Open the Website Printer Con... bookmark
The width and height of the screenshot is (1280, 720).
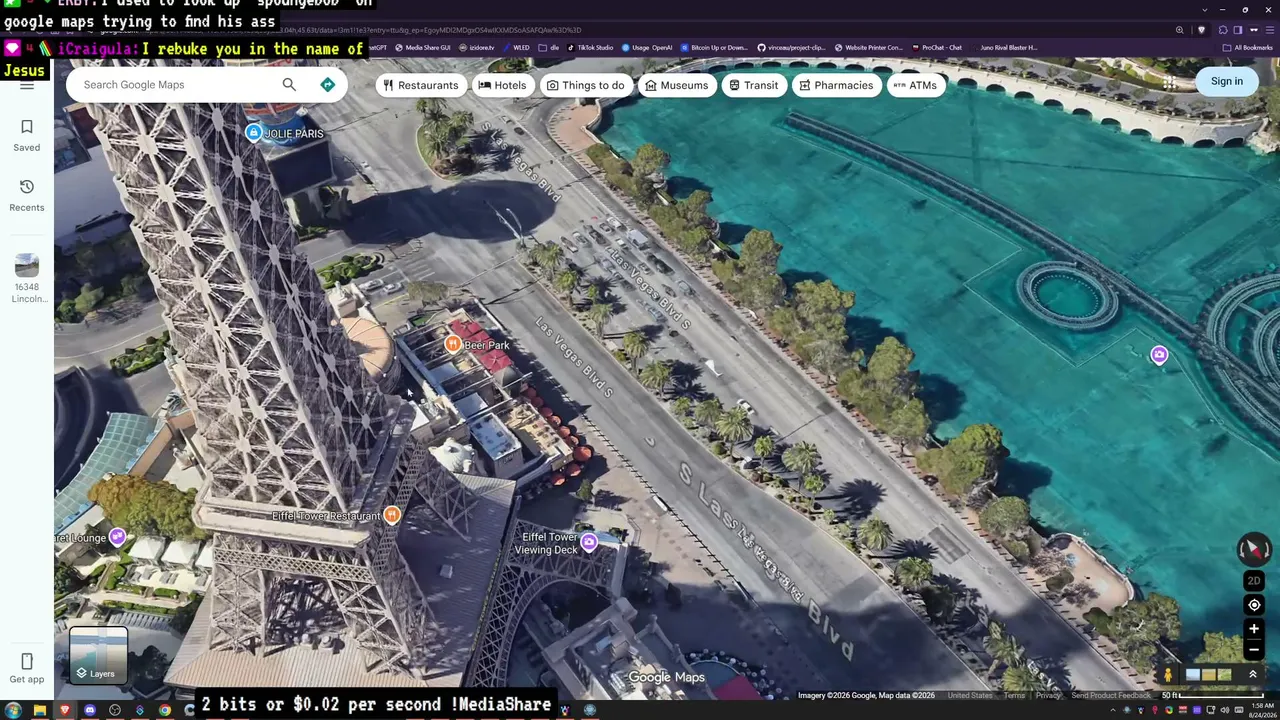pyautogui.click(x=868, y=47)
